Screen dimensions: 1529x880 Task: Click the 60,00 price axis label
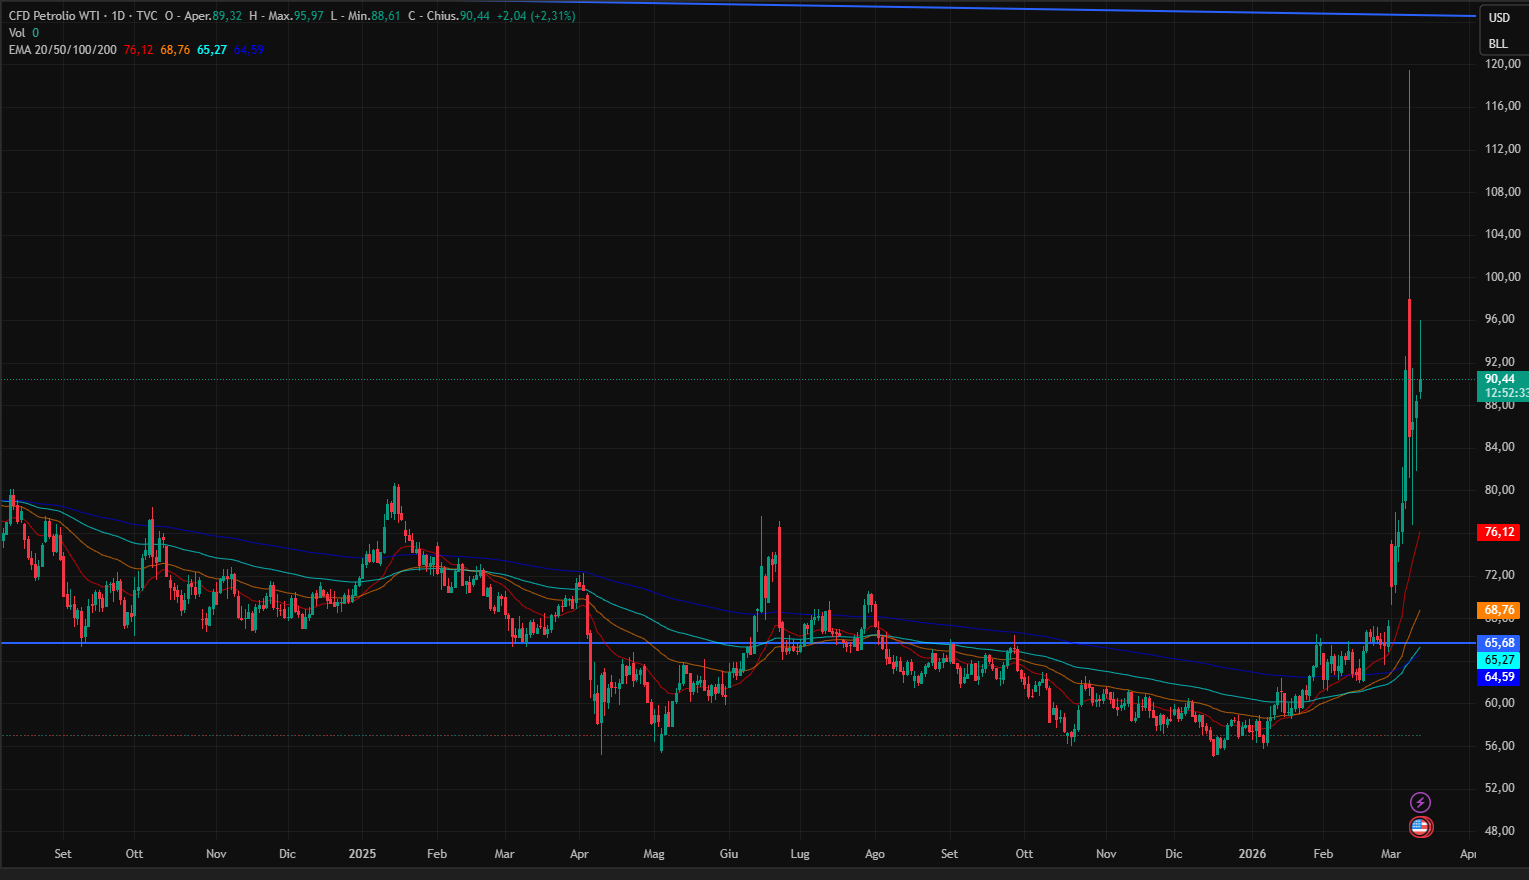[1500, 703]
